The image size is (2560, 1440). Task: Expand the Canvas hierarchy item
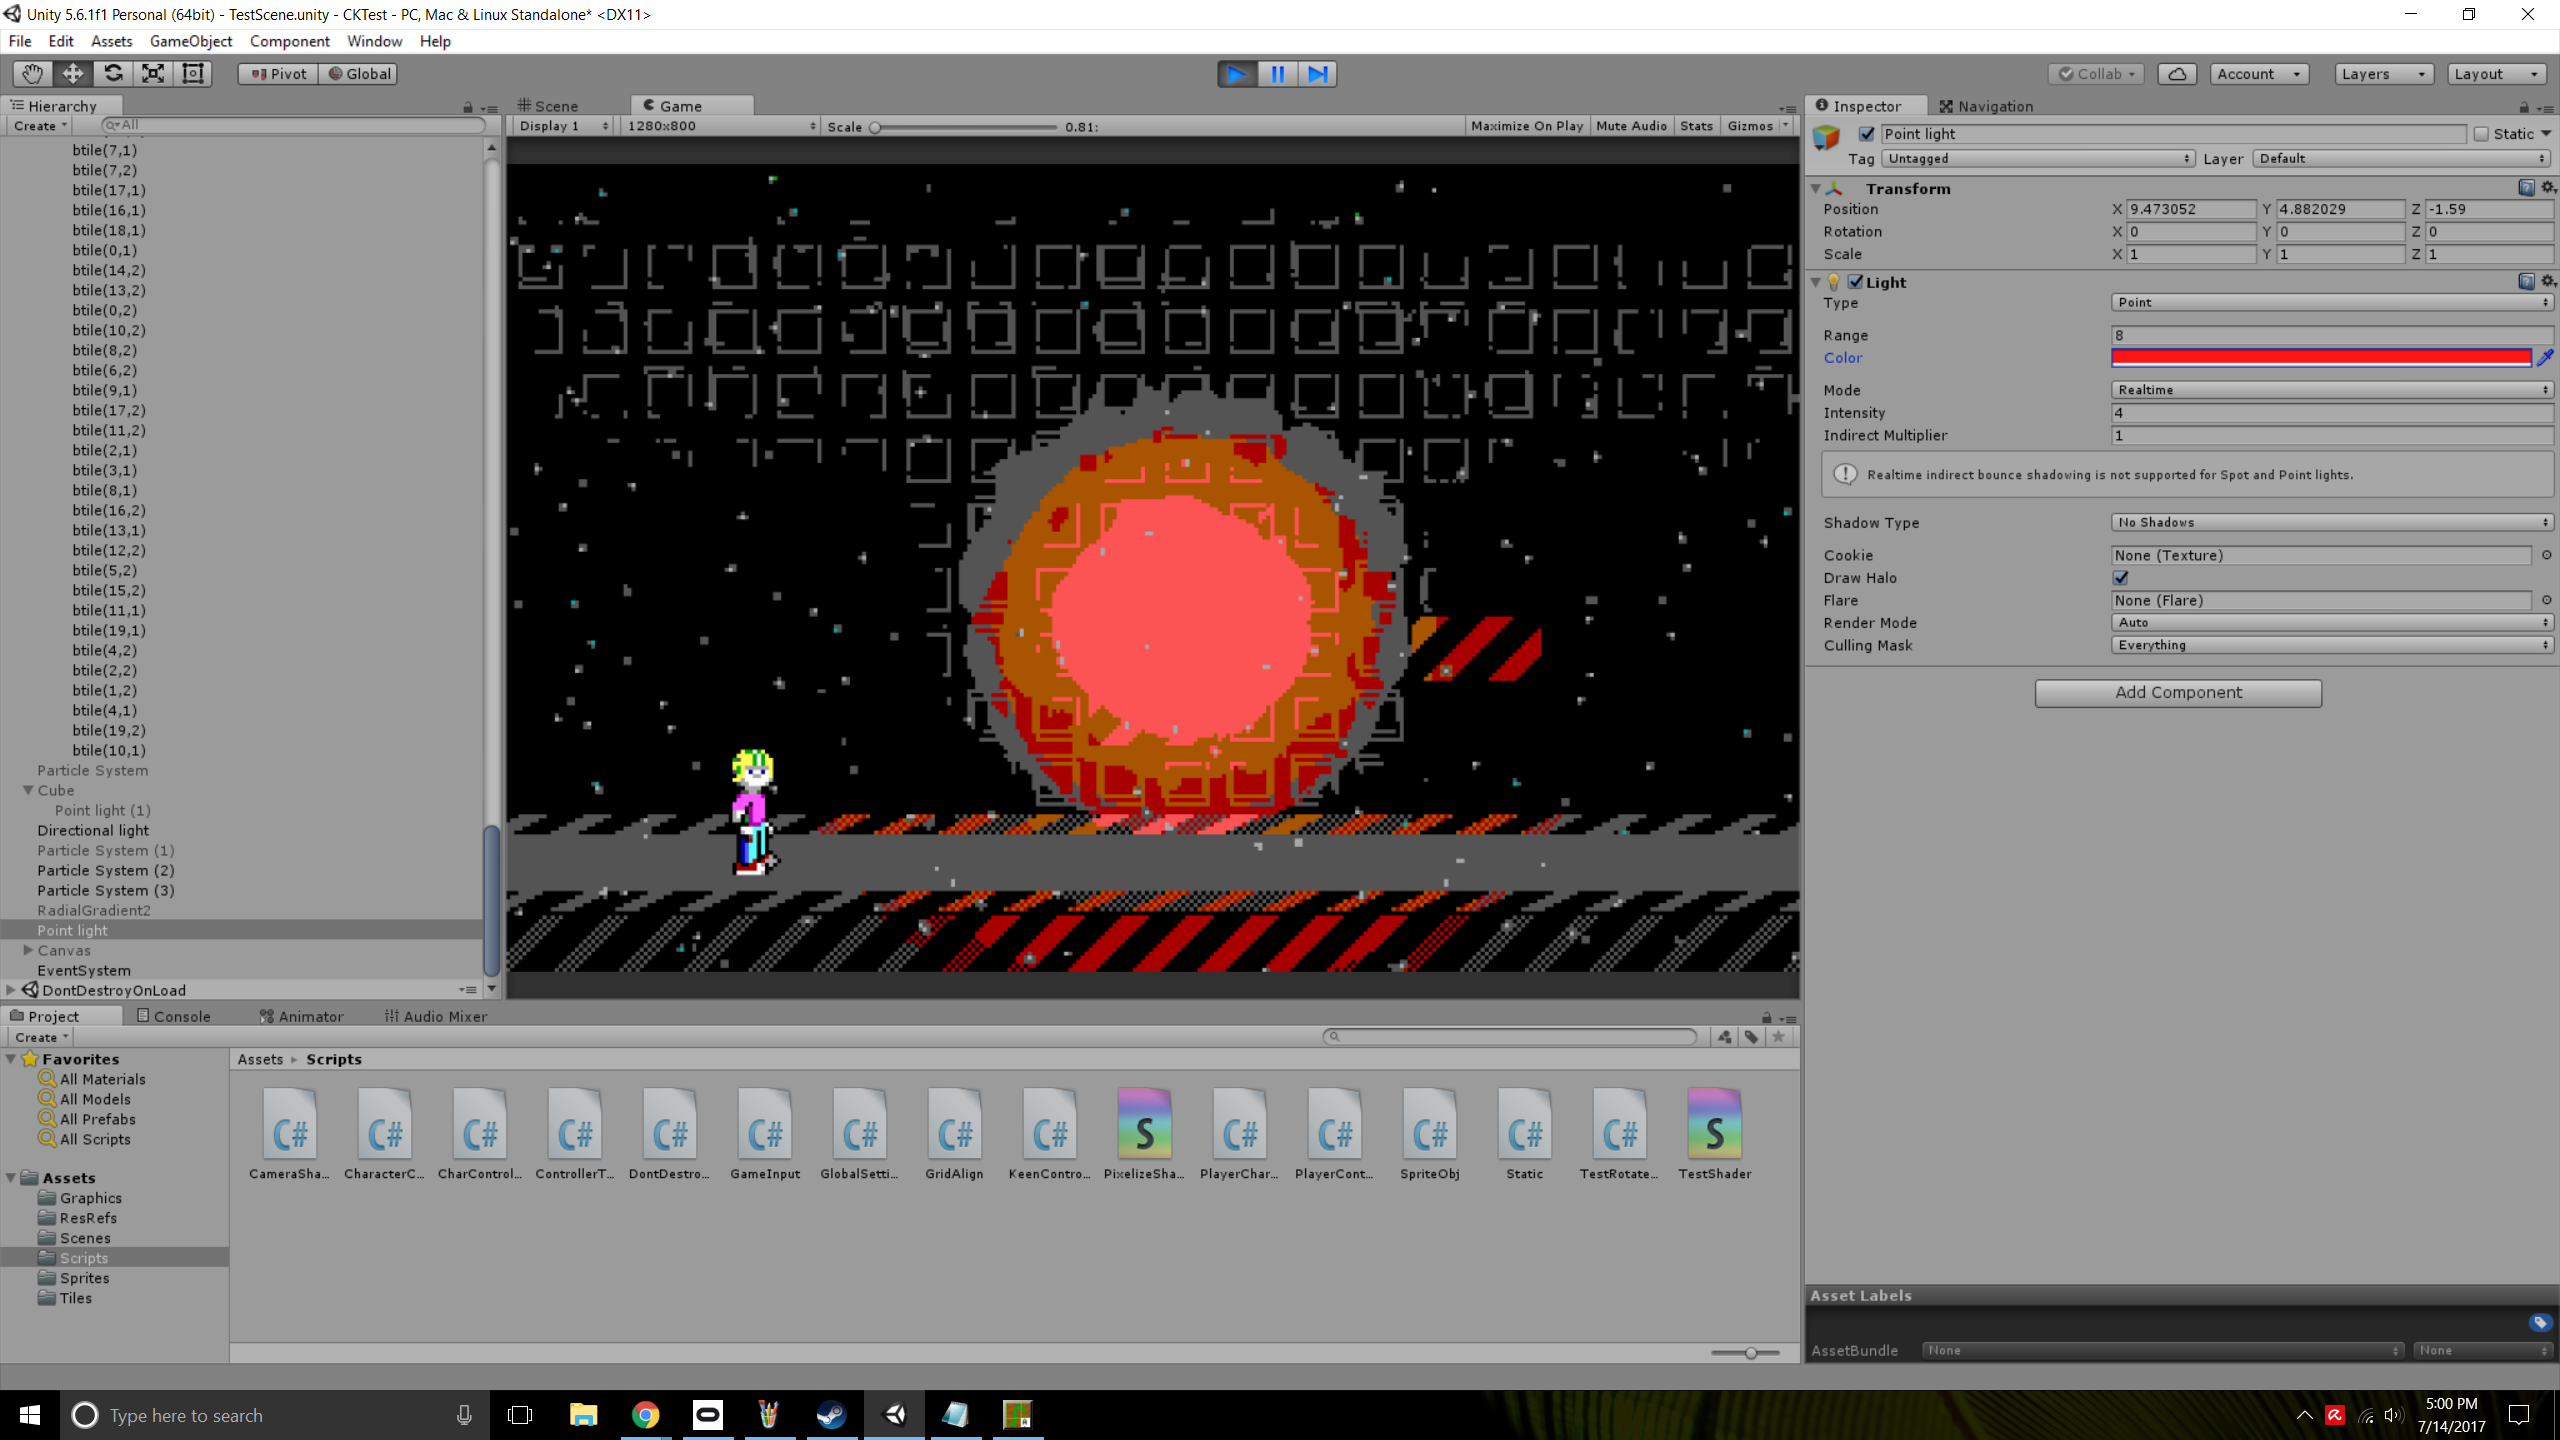[28, 950]
